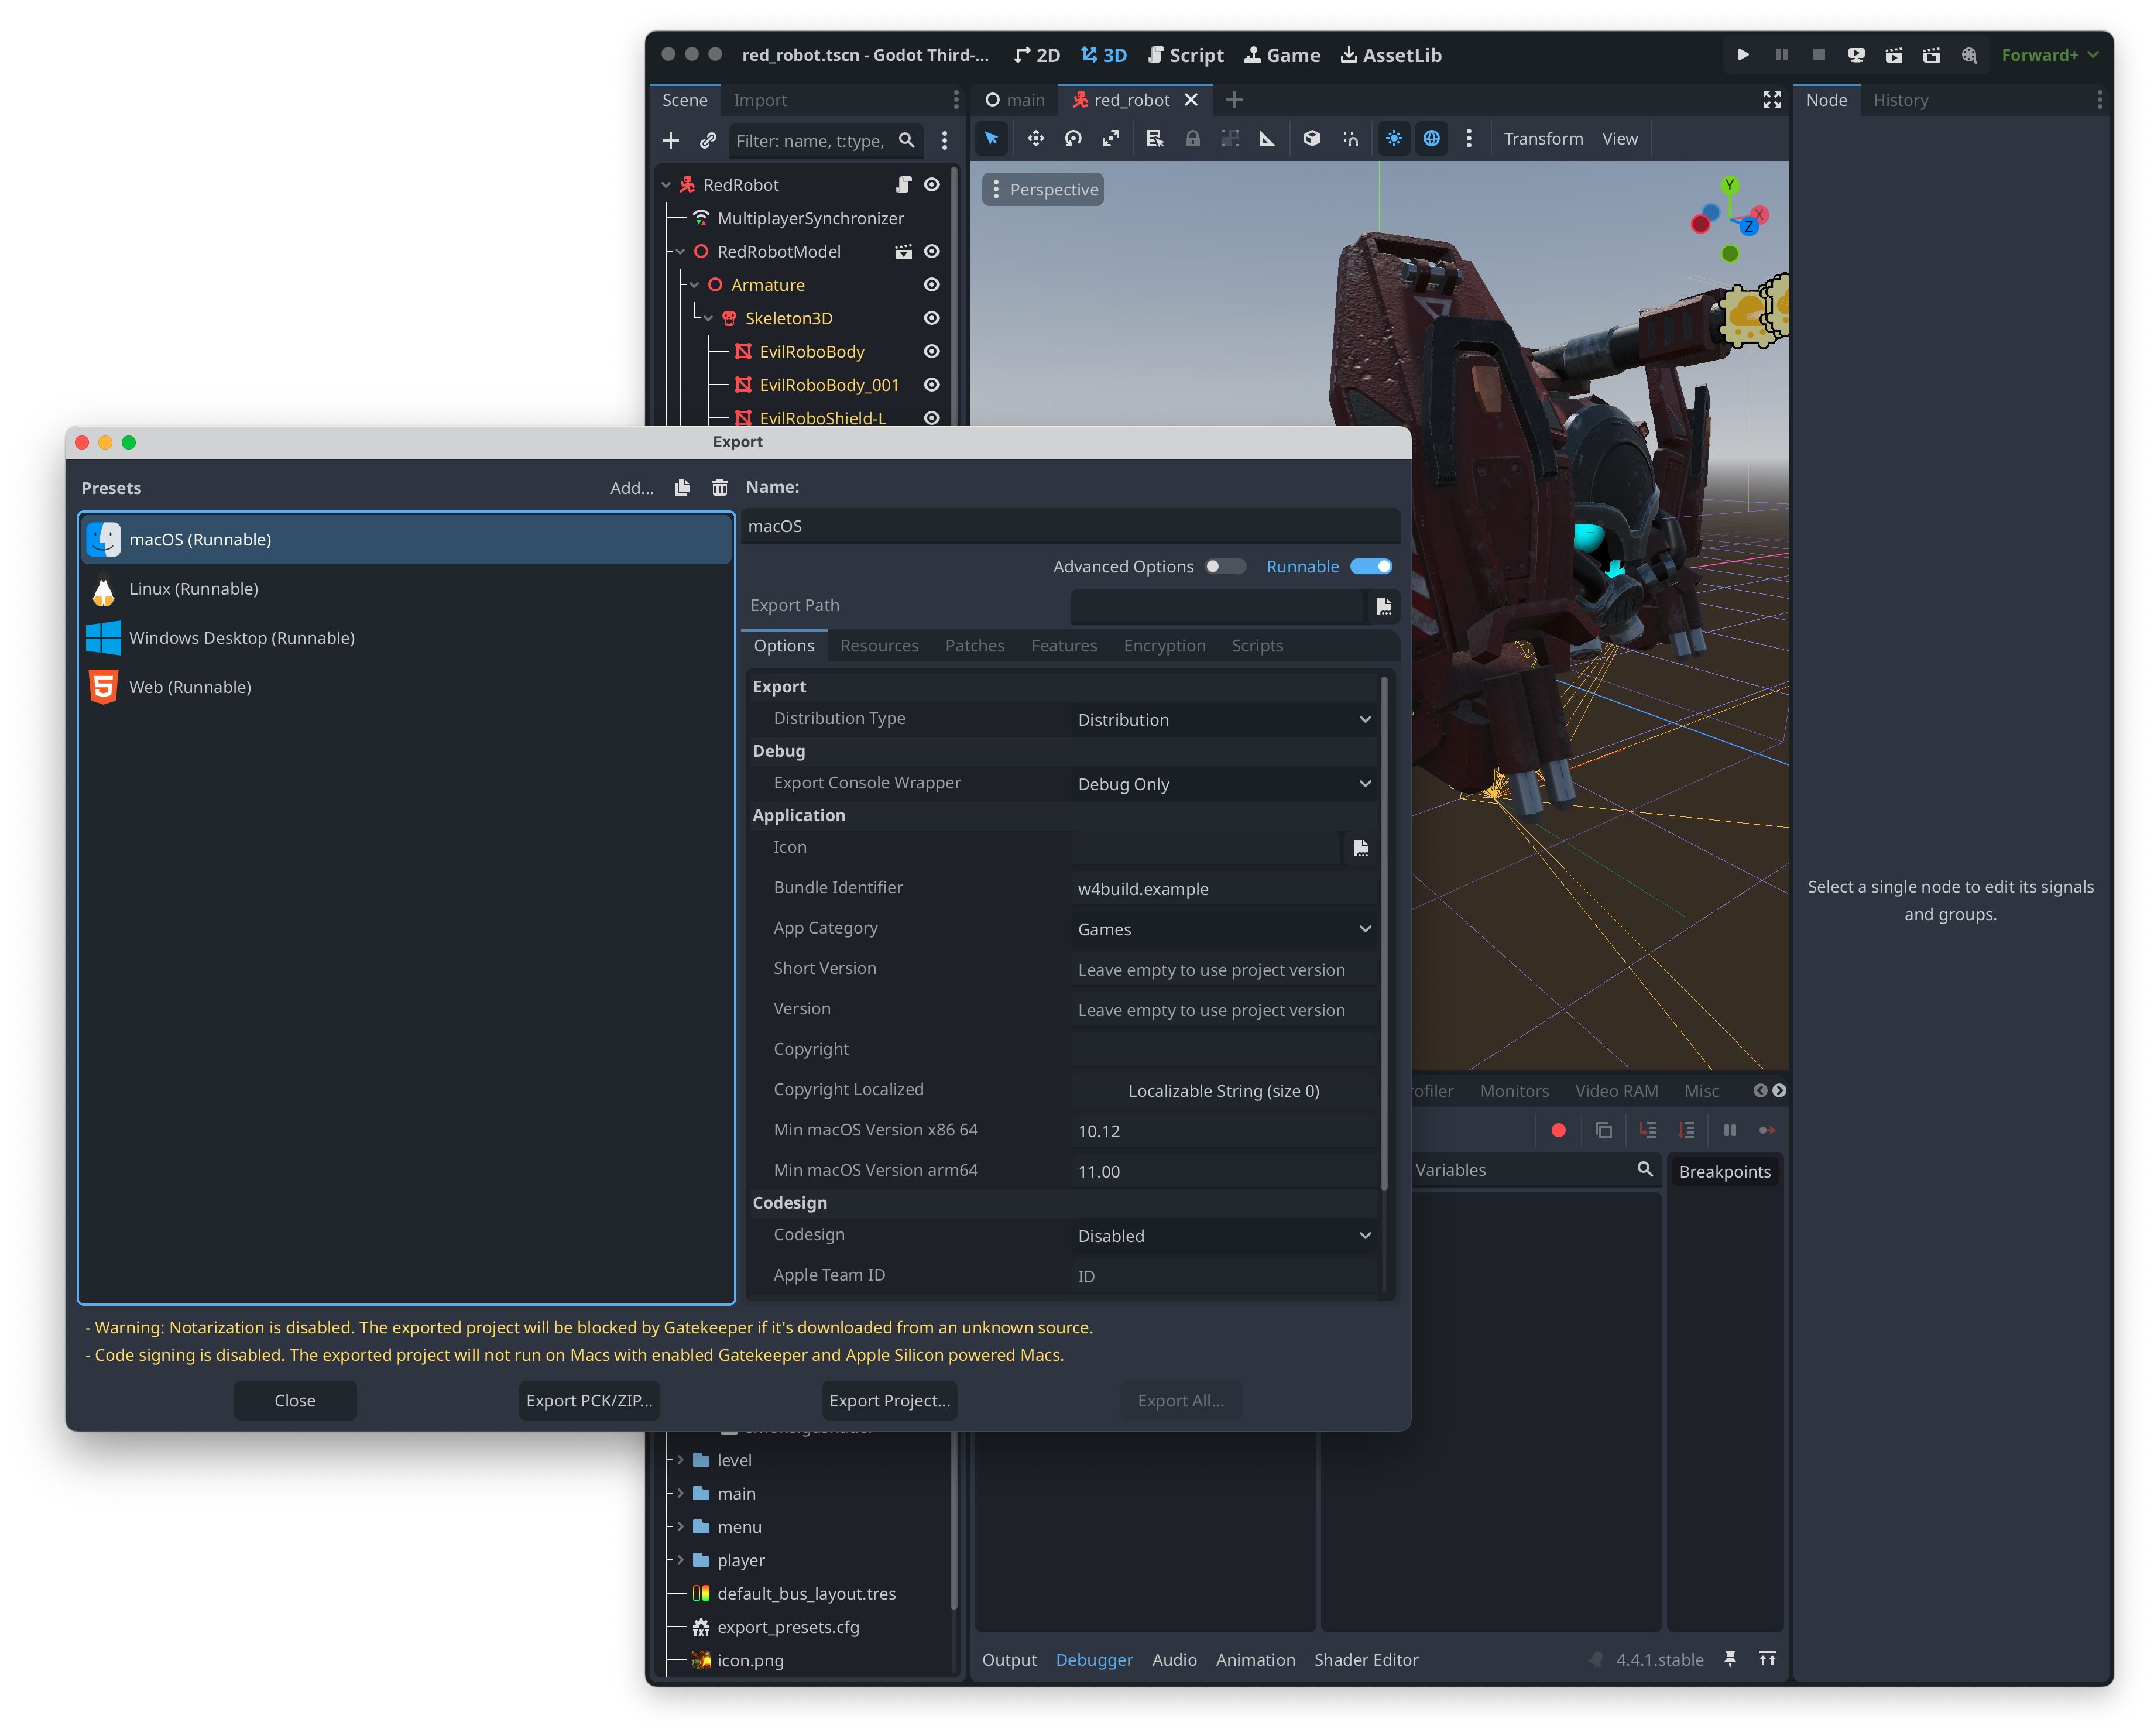Click the Perspective viewport menu button
Image resolution: width=2154 pixels, height=1736 pixels.
pos(1043,190)
